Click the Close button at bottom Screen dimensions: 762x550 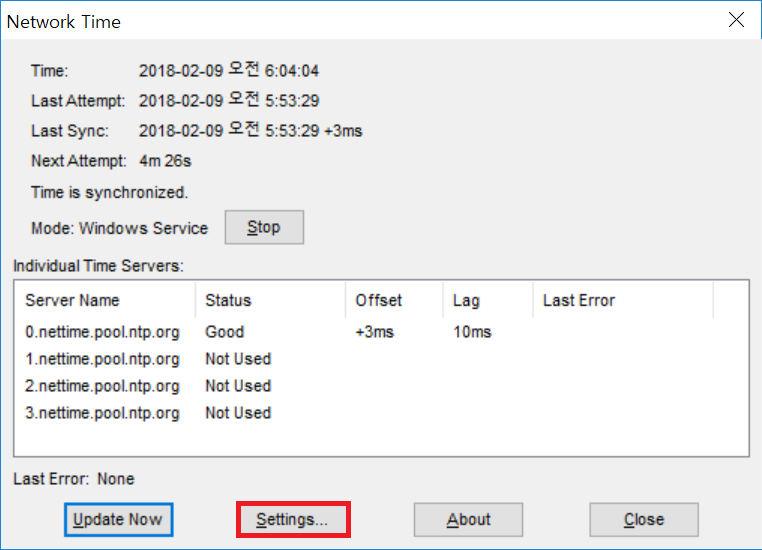pyautogui.click(x=644, y=519)
